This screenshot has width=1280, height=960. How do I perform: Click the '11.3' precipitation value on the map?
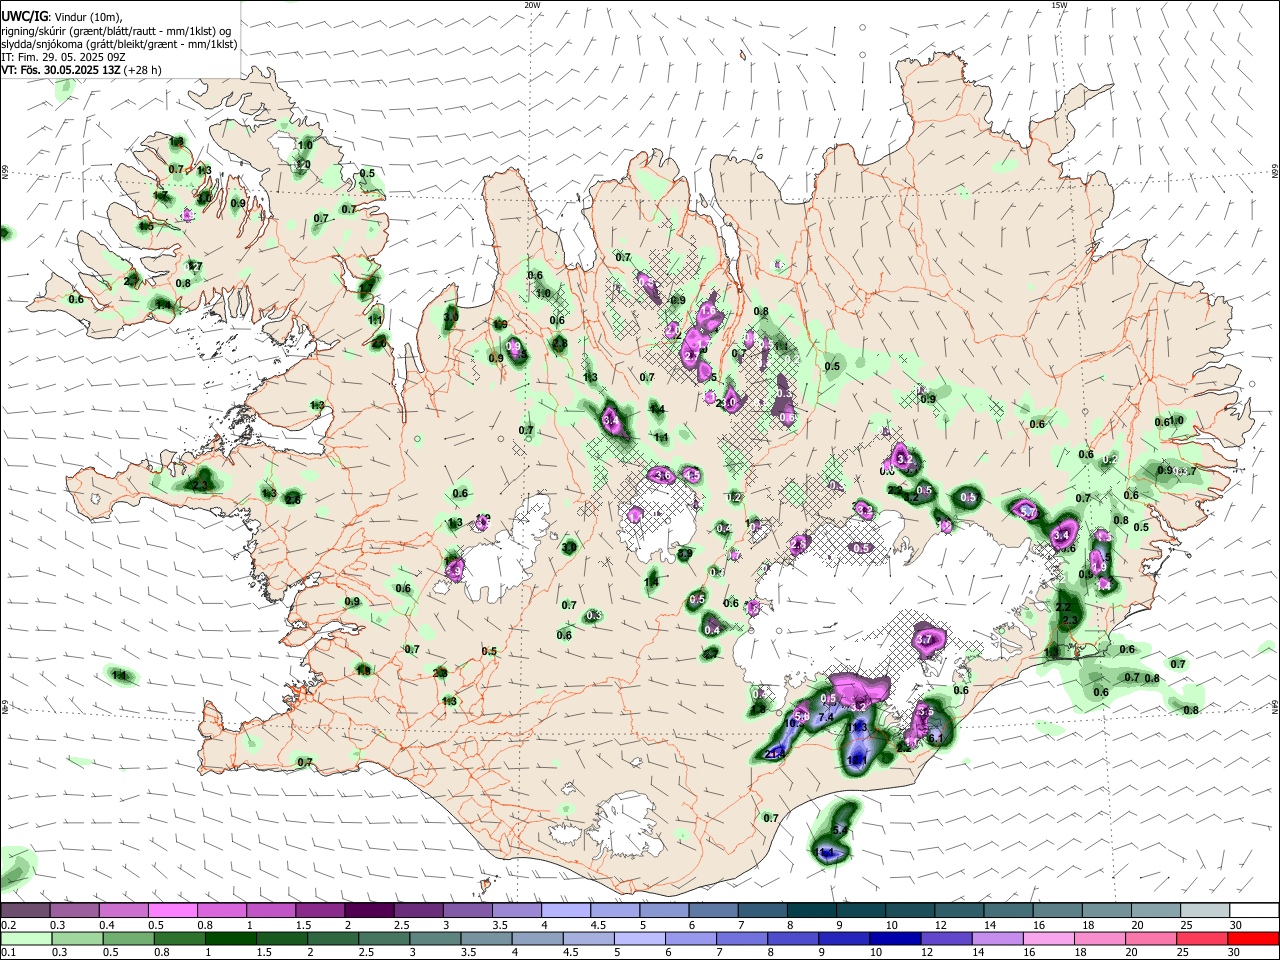click(x=857, y=728)
